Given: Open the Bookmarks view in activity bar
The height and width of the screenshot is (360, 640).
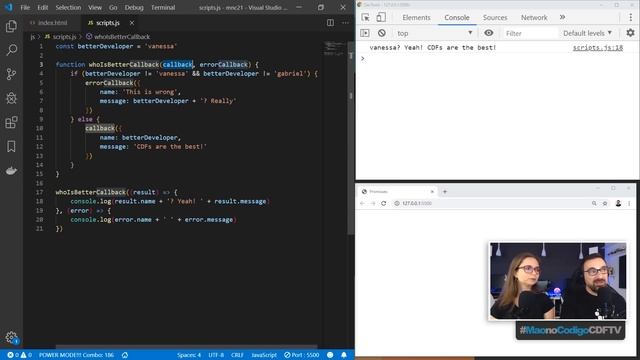Looking at the screenshot, I should pos(11,146).
